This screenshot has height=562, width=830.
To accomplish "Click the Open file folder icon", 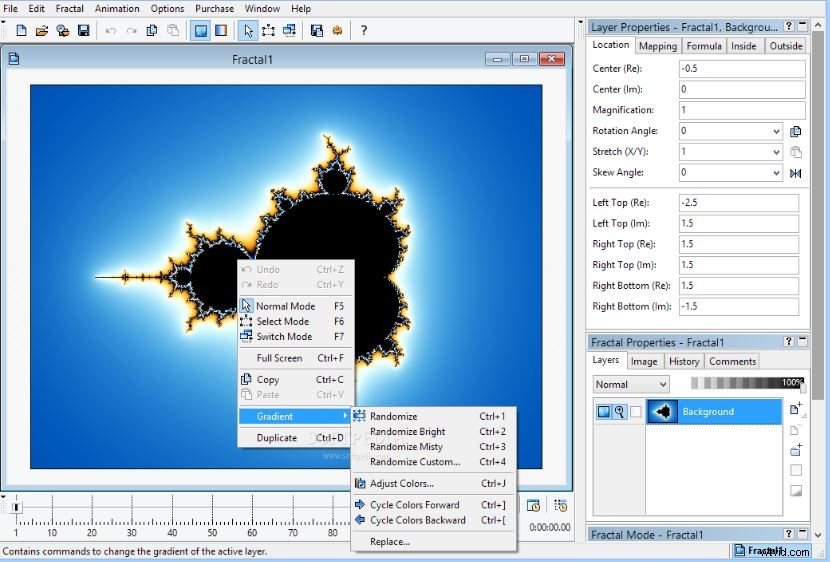I will click(x=42, y=31).
